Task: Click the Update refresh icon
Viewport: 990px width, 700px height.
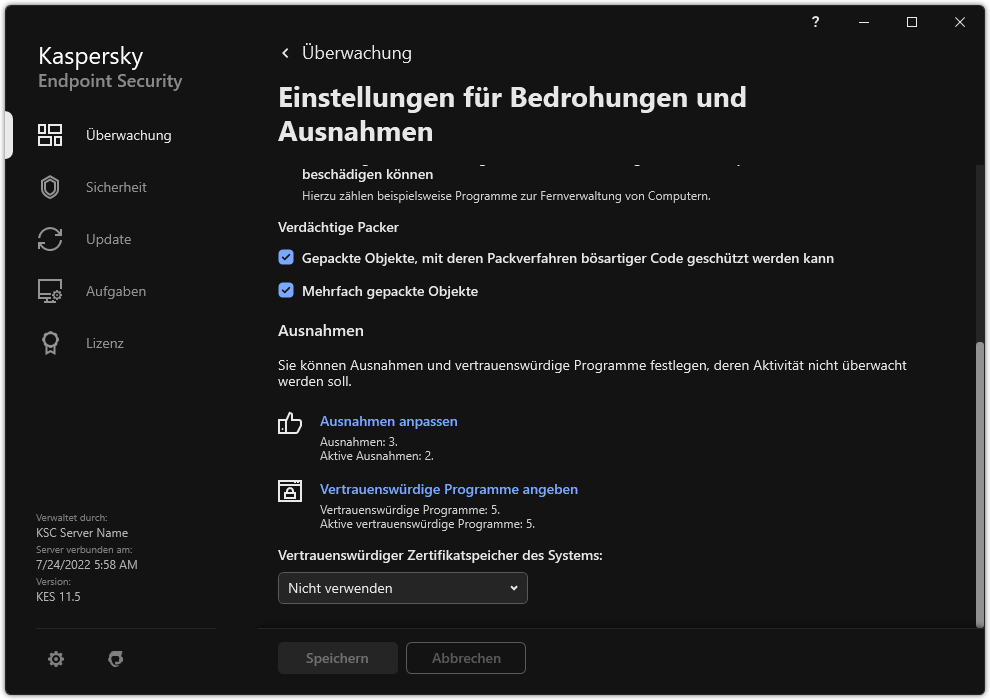Action: pos(50,239)
